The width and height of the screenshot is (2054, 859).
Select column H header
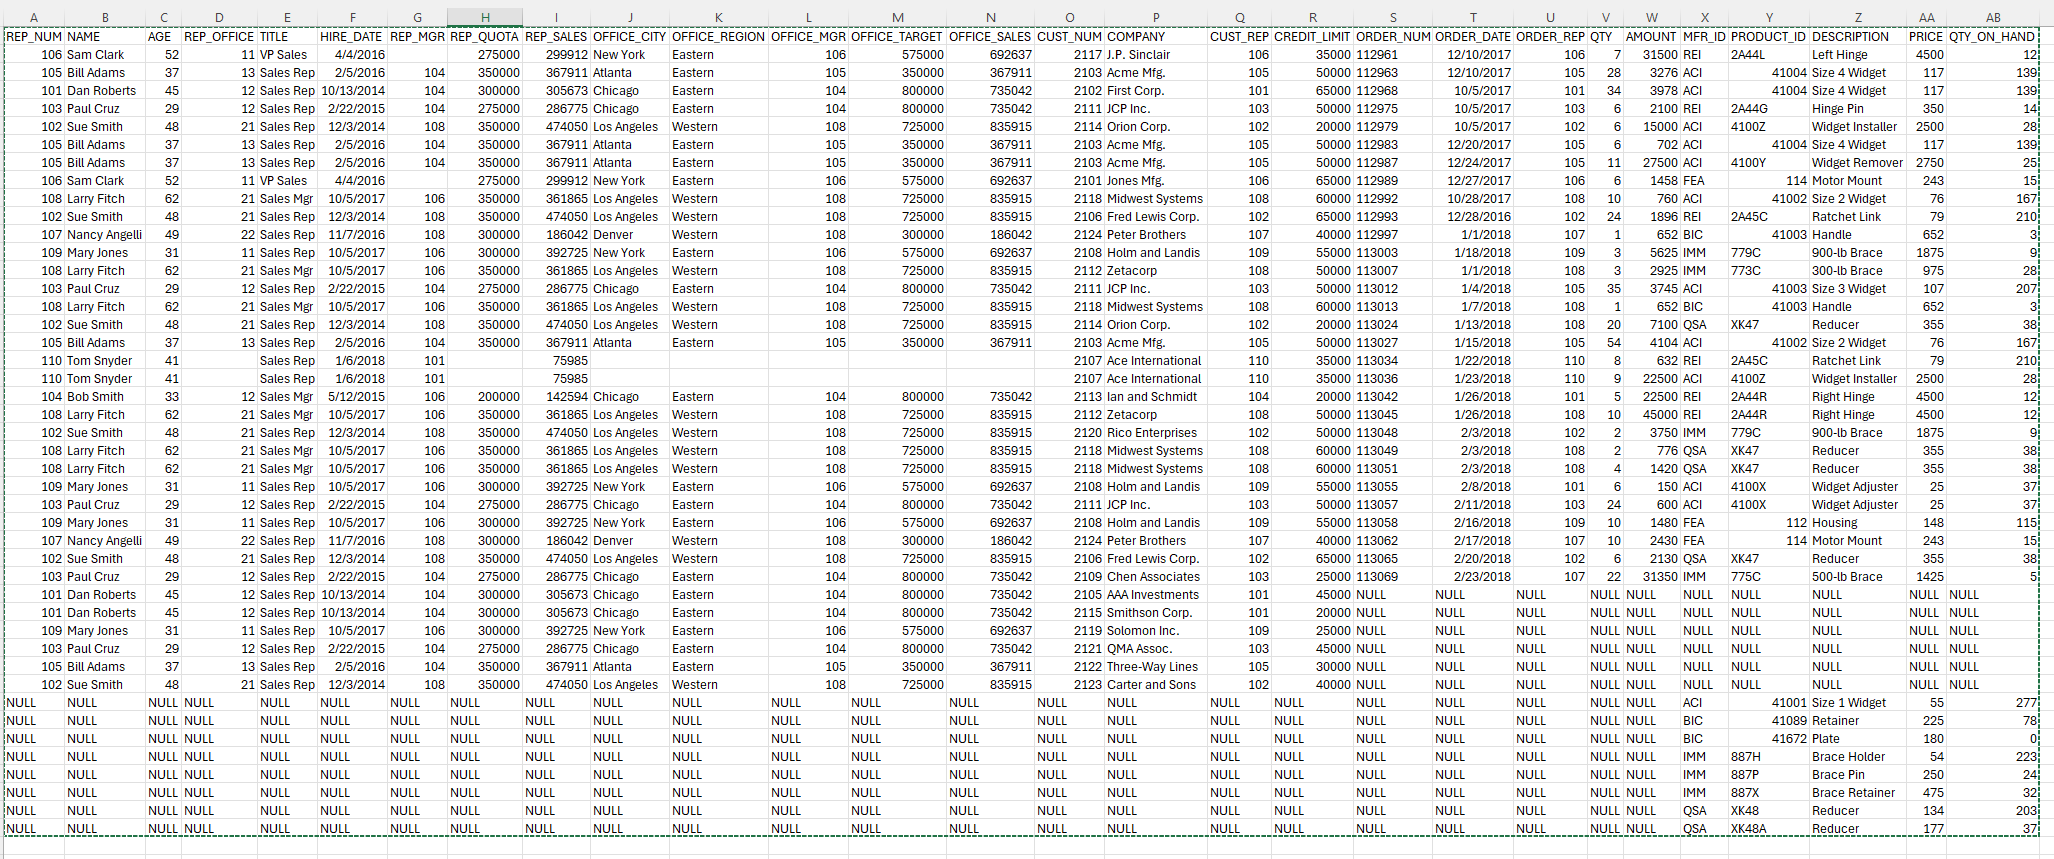485,17
